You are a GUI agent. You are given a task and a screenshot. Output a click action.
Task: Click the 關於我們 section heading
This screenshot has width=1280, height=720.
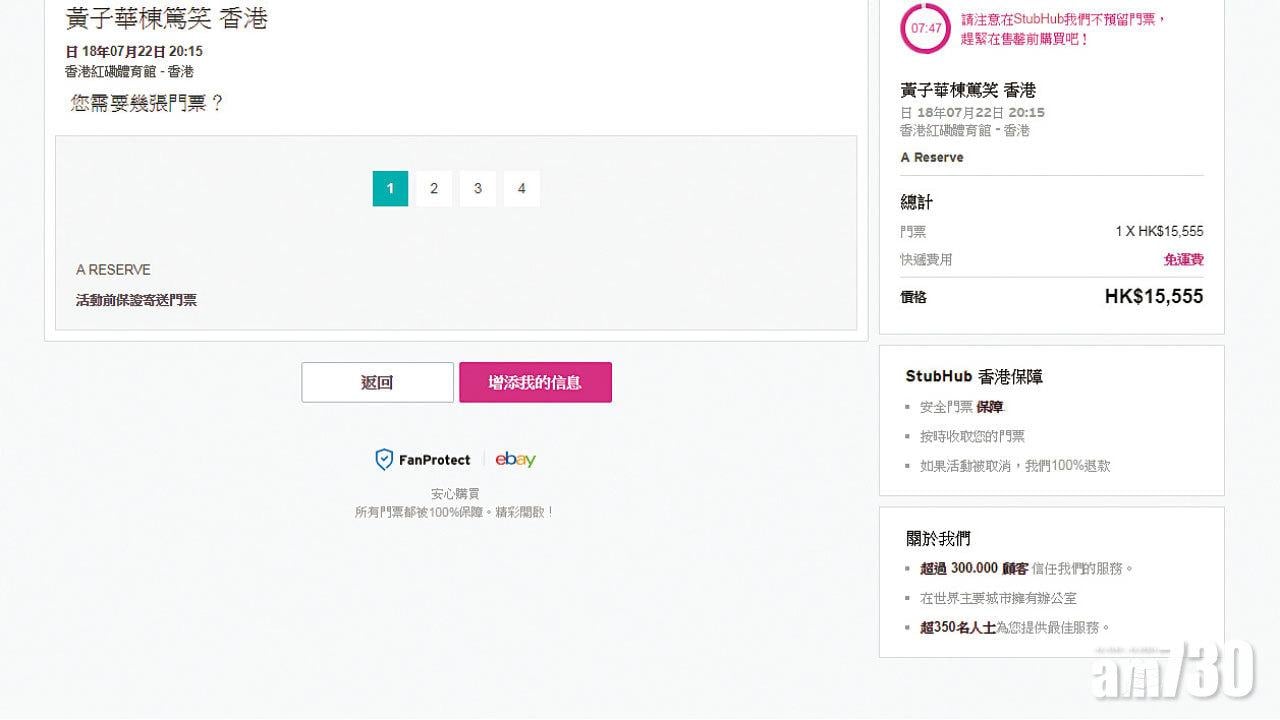click(938, 539)
